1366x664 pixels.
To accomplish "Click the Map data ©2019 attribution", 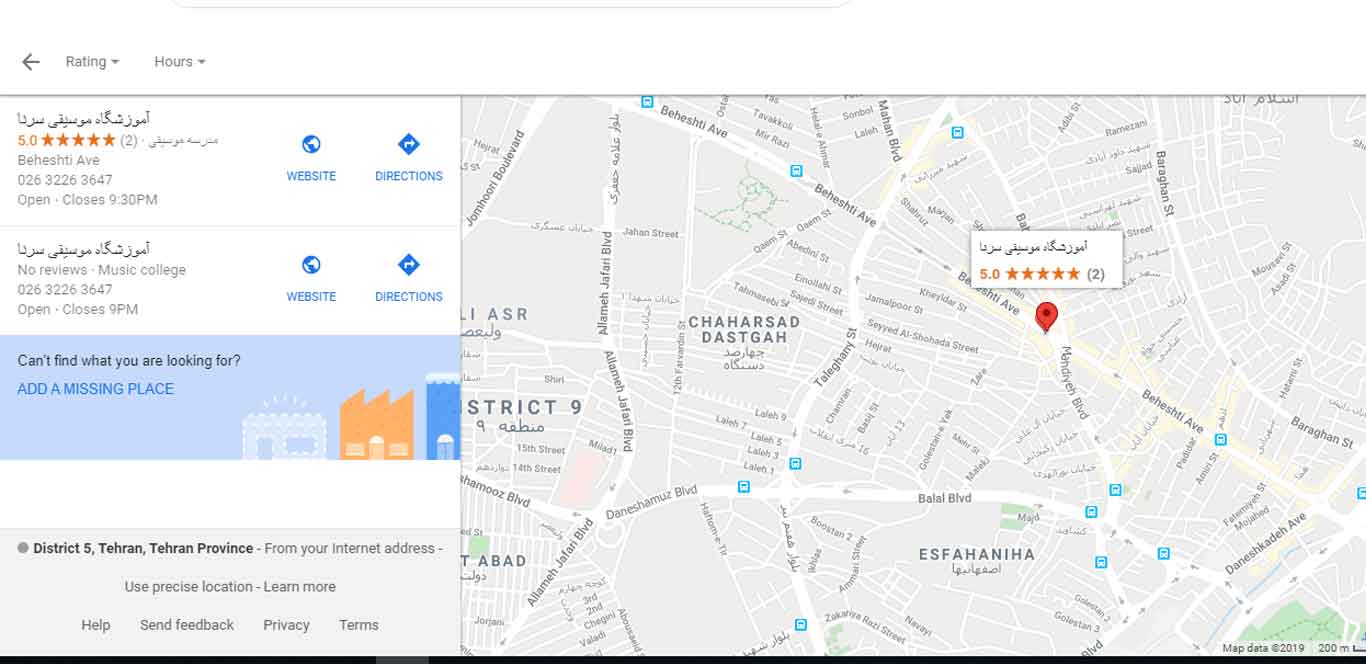I will (x=1263, y=648).
